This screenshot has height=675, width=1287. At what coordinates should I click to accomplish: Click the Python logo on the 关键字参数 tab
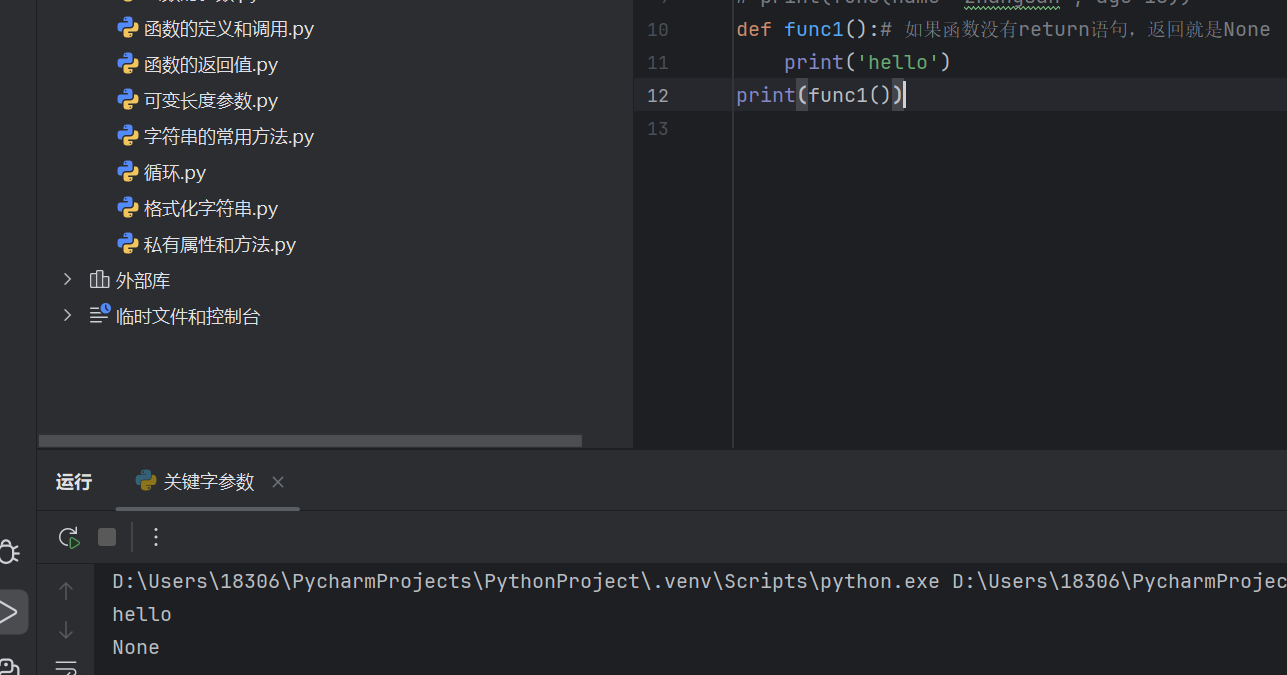click(x=144, y=481)
